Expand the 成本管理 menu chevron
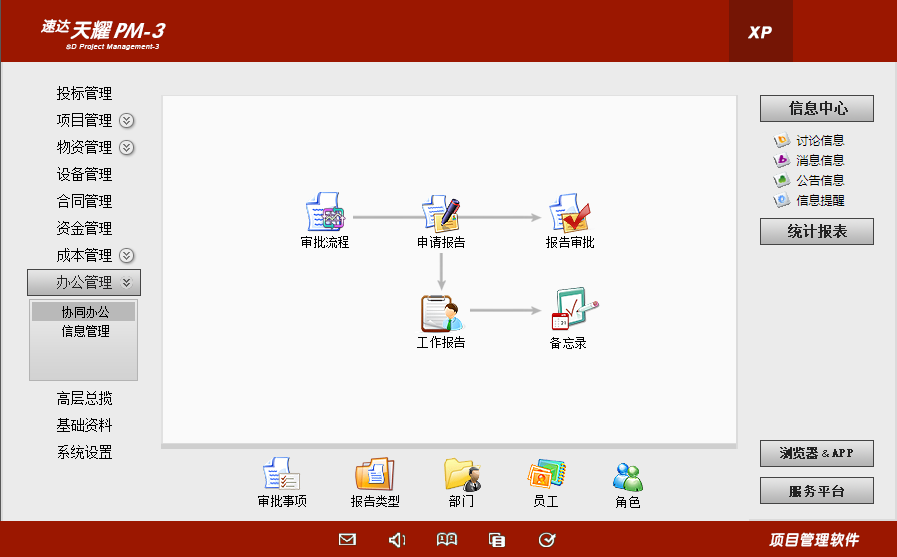Viewport: 897px width, 557px height. [127, 256]
